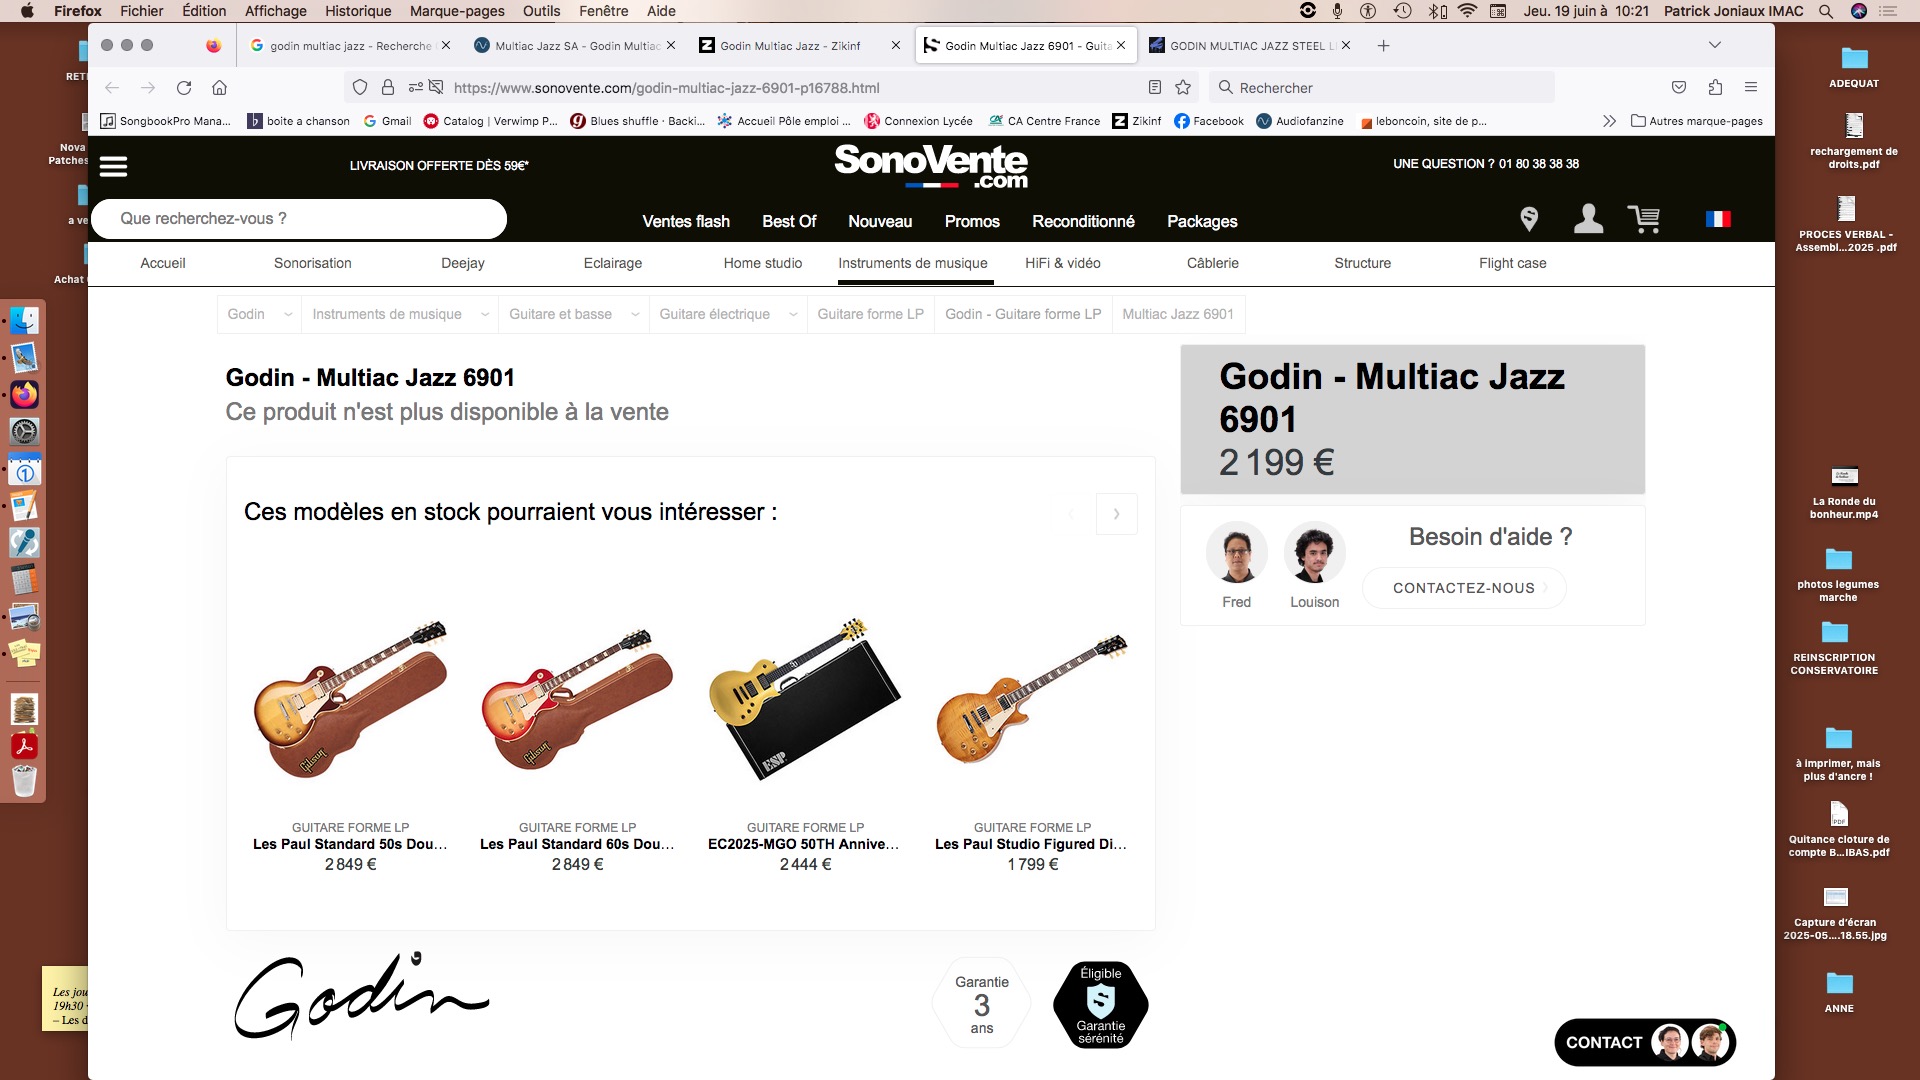This screenshot has width=1920, height=1080.
Task: Open the Historique menu in menu bar
Action: pos(358,11)
